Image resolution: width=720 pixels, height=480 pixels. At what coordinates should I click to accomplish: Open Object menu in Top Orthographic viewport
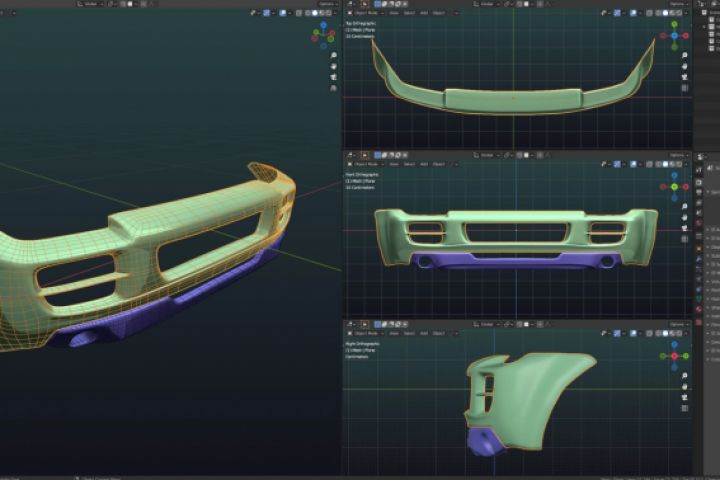coord(439,13)
